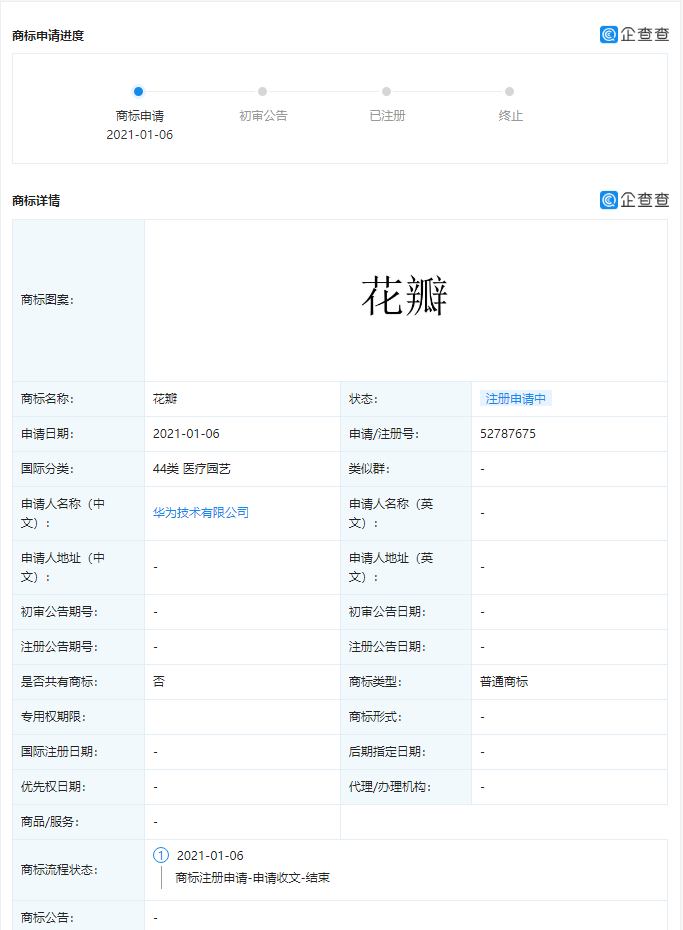Click the 企查查 logo beside 商标详情 header

point(634,200)
